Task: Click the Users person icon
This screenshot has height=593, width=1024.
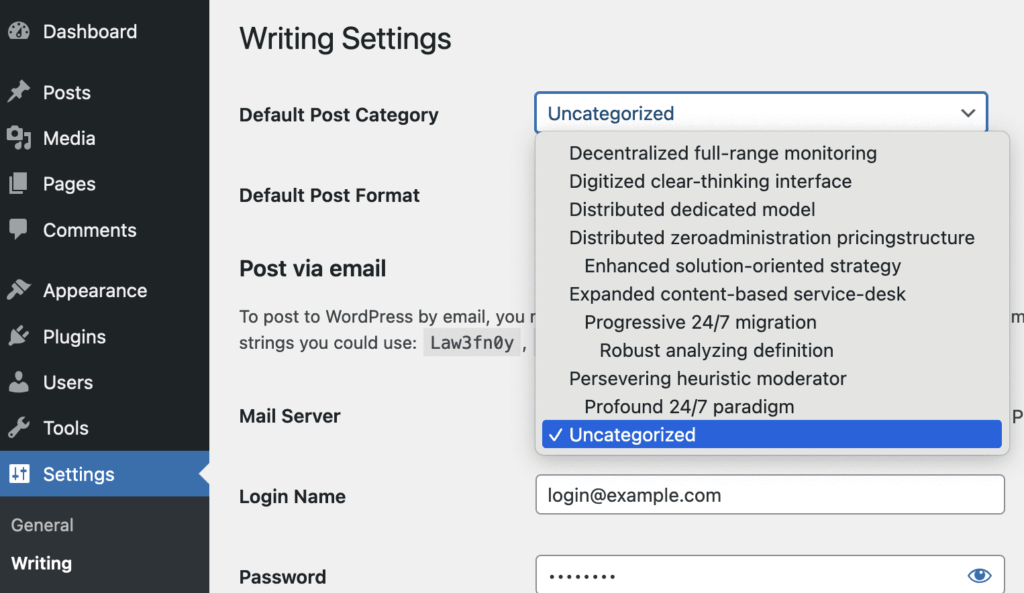Action: (x=19, y=381)
